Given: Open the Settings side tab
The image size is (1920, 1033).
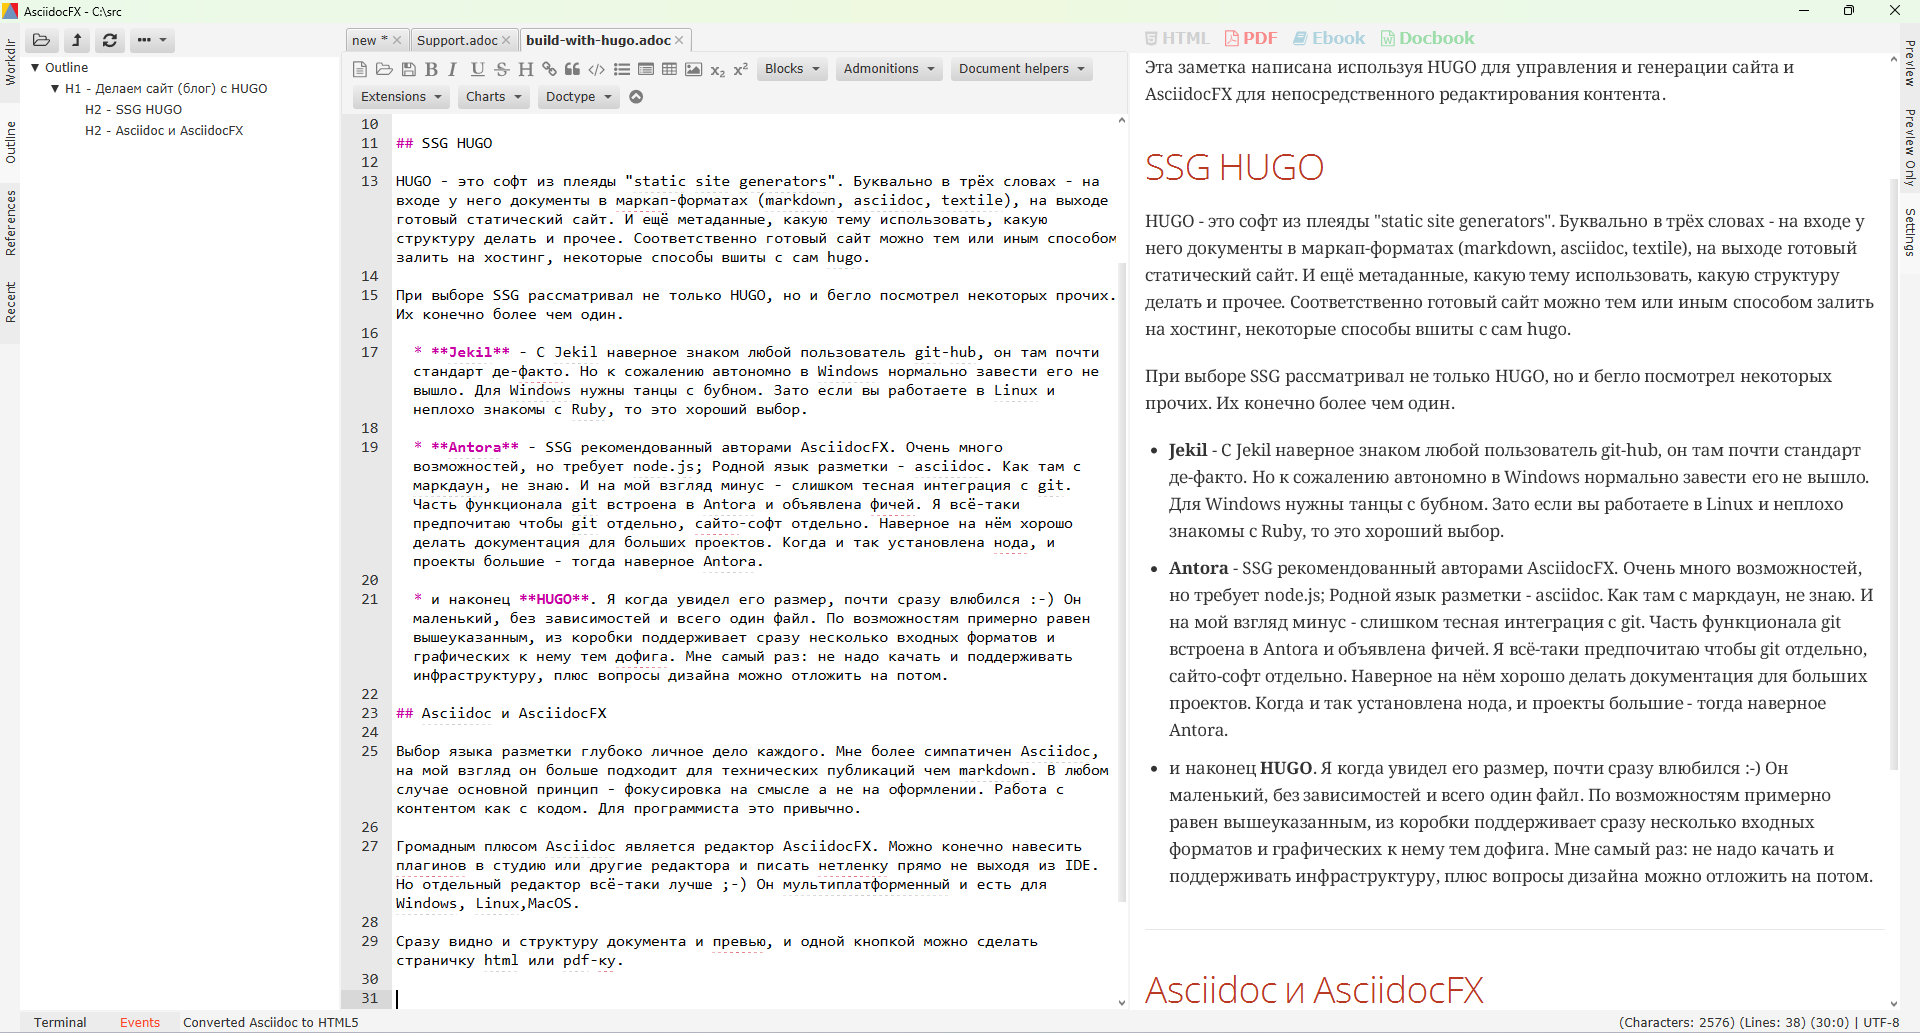Looking at the screenshot, I should 1910,232.
